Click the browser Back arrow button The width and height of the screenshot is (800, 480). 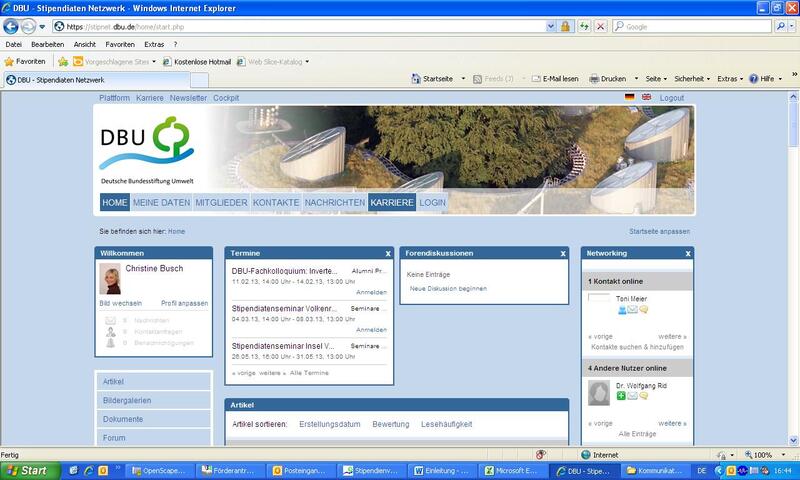pyautogui.click(x=11, y=26)
